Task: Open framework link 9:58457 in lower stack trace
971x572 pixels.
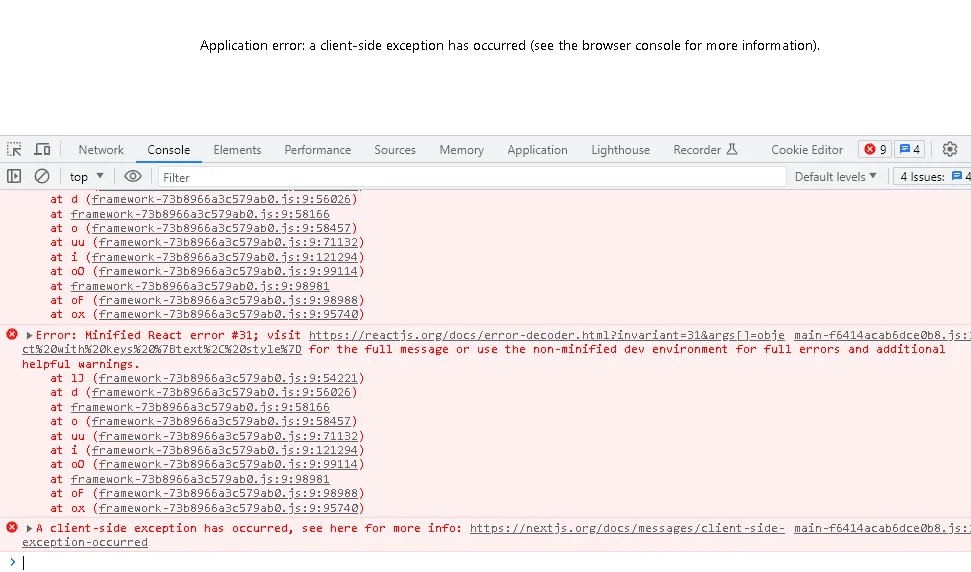Action: pyautogui.click(x=221, y=421)
